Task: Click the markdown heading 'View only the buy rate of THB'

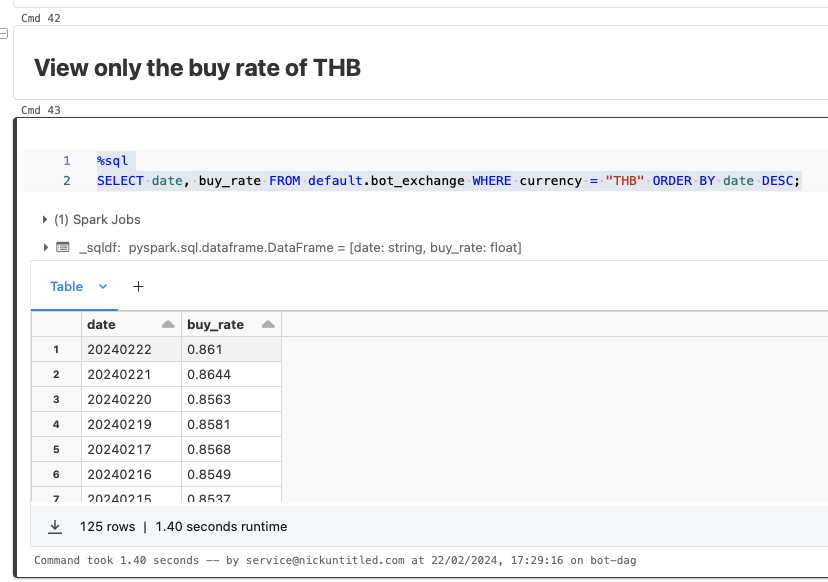Action: click(197, 68)
